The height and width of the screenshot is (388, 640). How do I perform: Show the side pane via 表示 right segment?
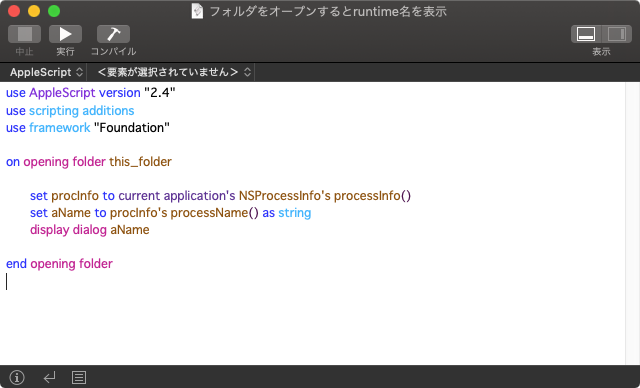tap(617, 34)
